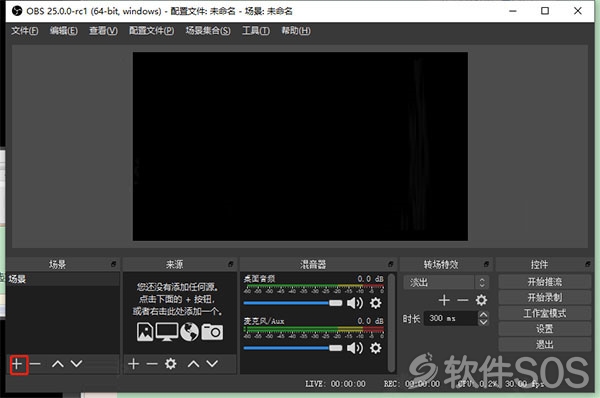The width and height of the screenshot is (600, 398).
Task: Click the browser globe source icon
Action: (x=189, y=332)
